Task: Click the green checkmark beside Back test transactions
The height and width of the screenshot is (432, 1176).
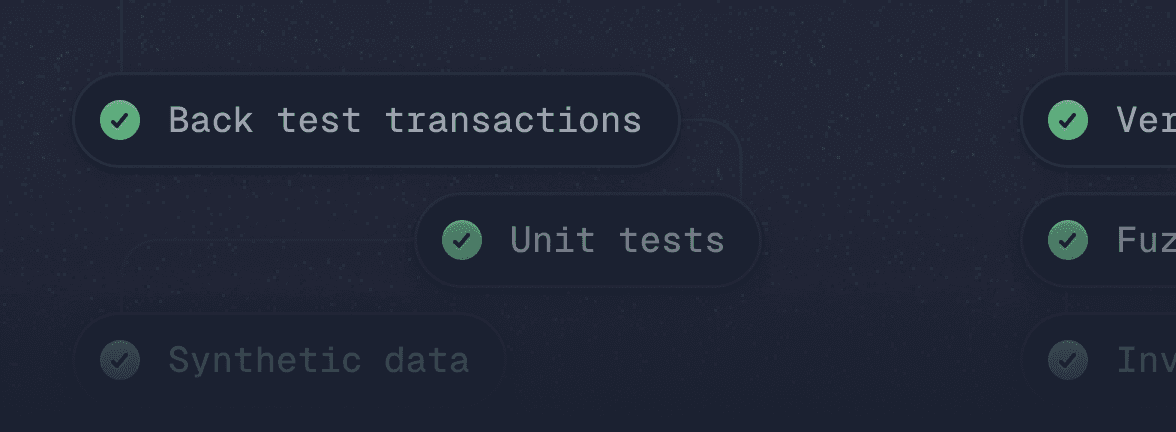Action: (120, 120)
